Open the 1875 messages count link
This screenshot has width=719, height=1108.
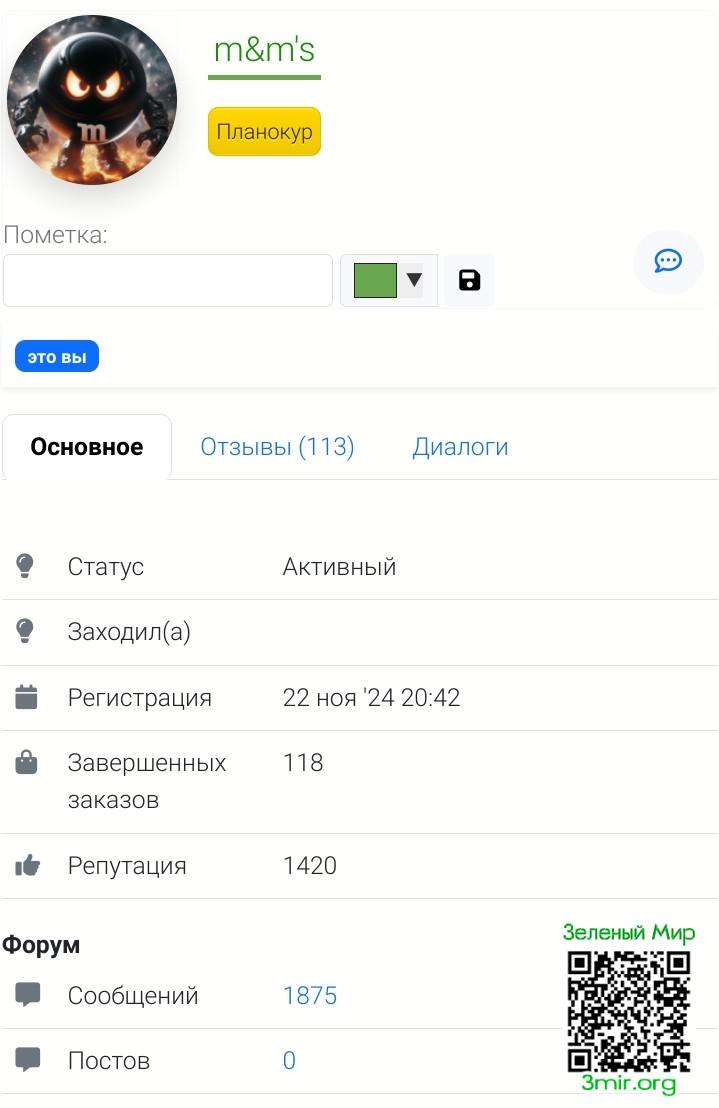(310, 996)
